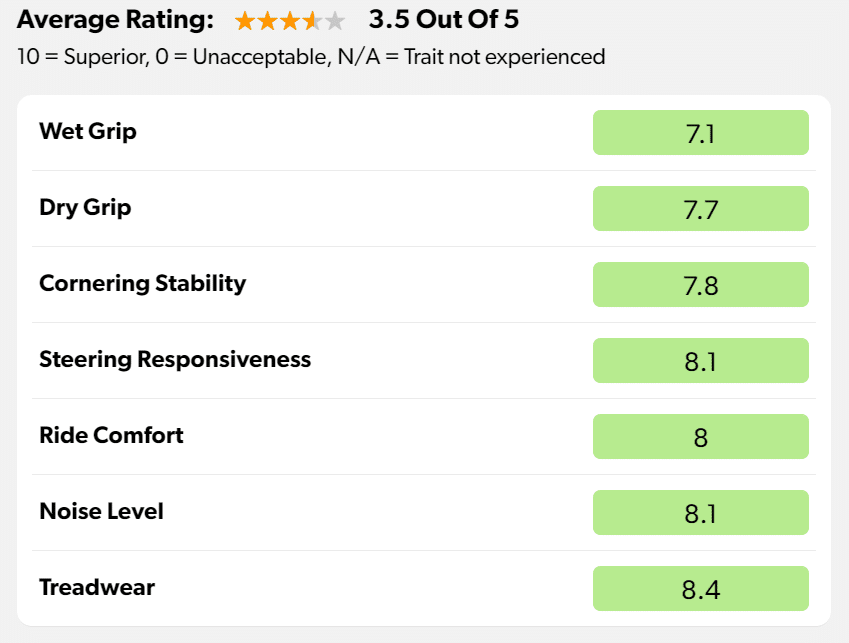Select the Wet Grip label
Viewport: 849px width, 643px height.
pyautogui.click(x=88, y=131)
